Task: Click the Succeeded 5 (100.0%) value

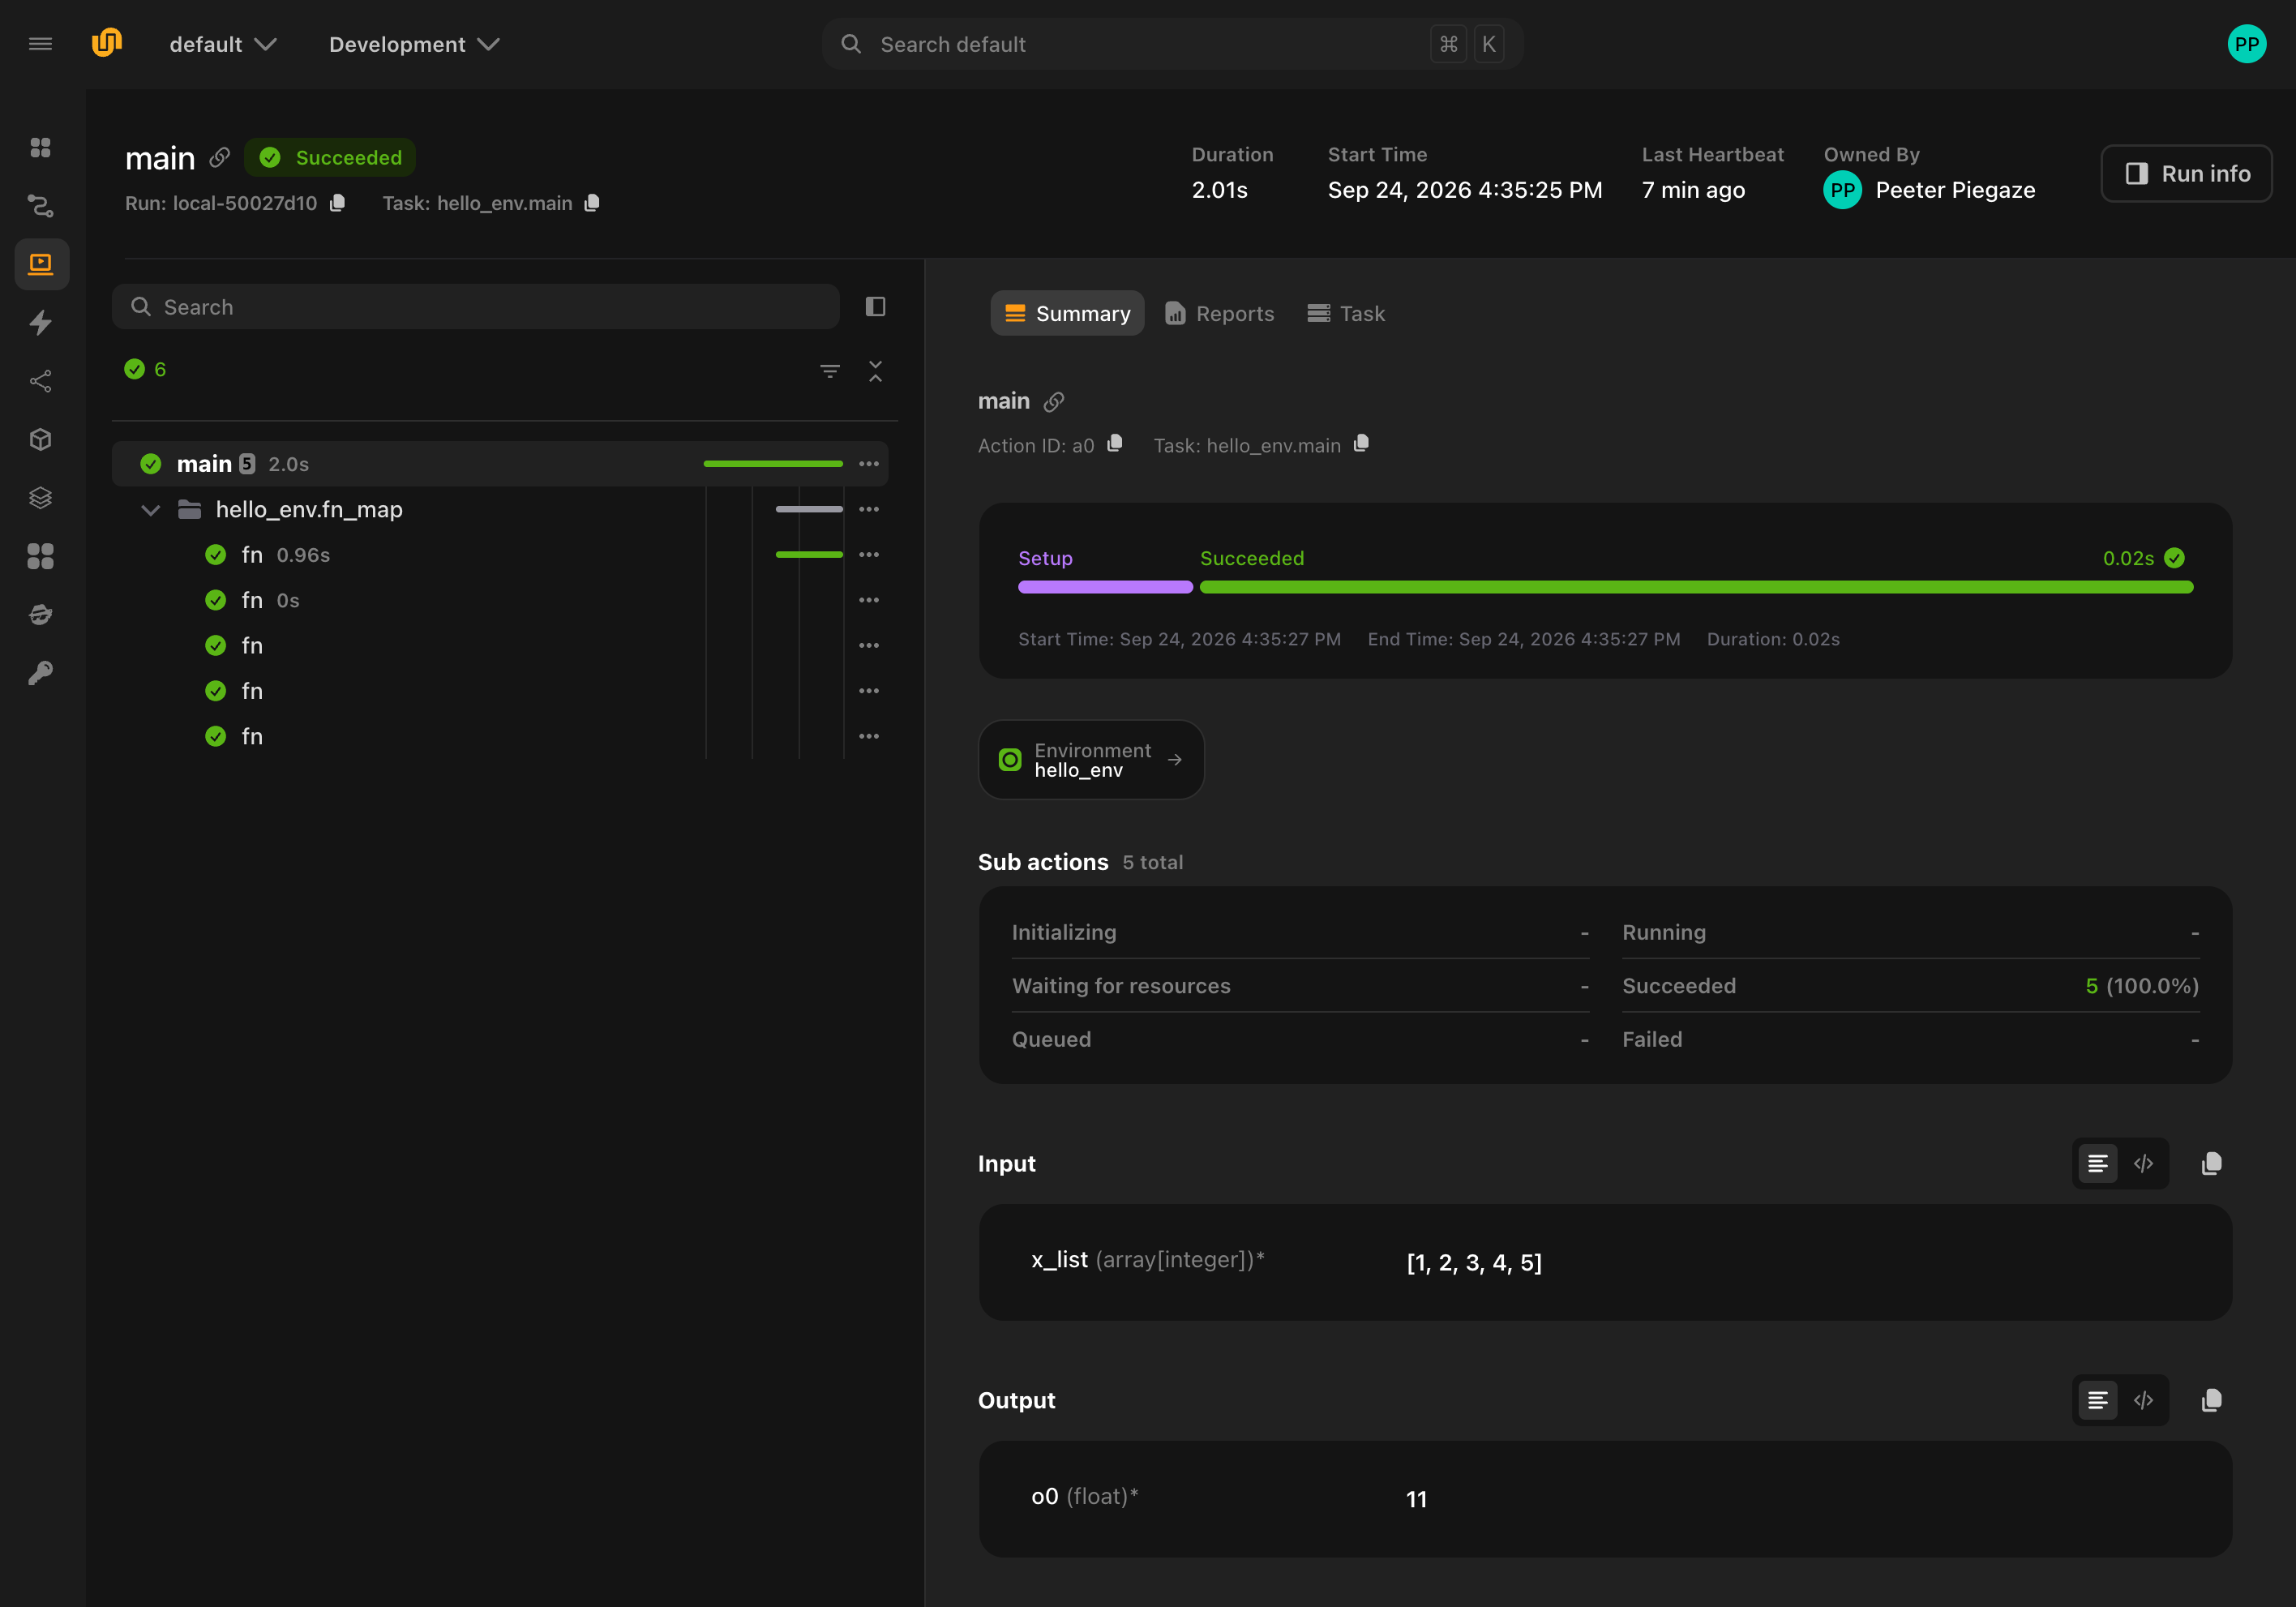Action: coord(2141,986)
